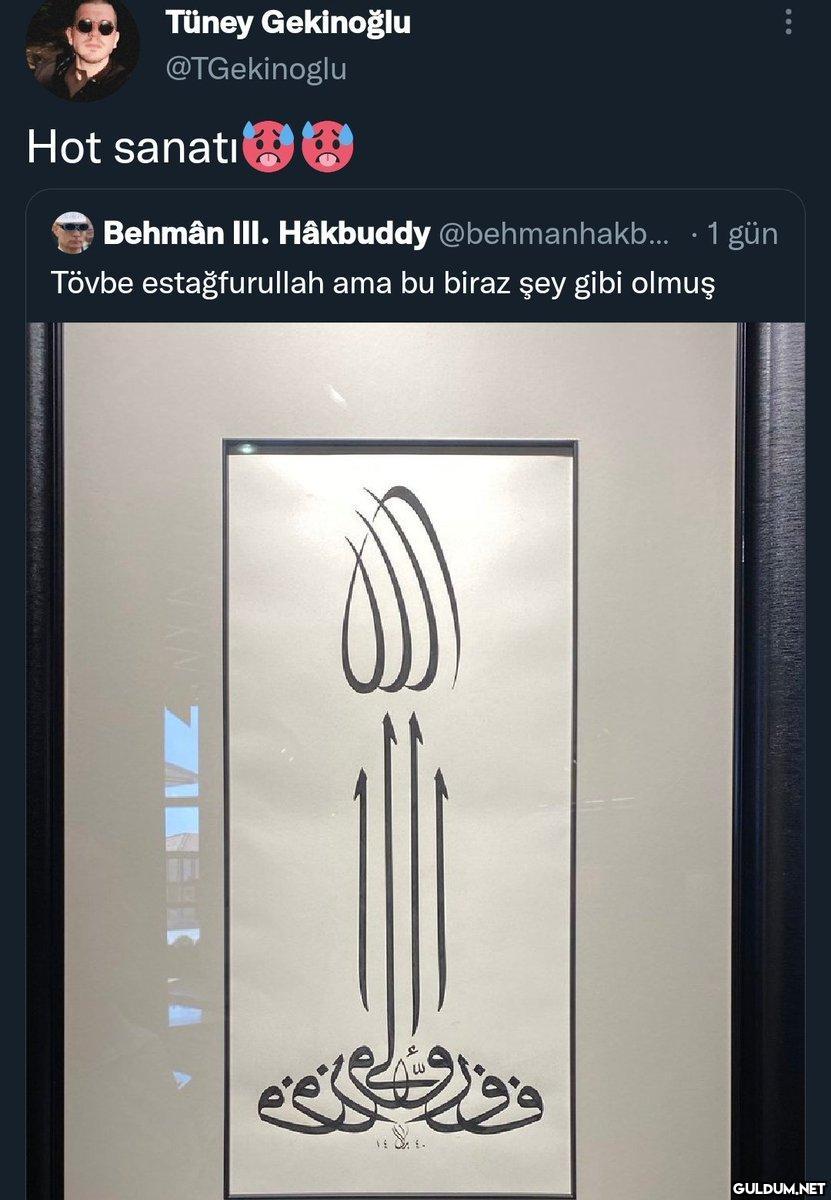Click the first hot-face emoji
The width and height of the screenshot is (831, 1200).
tap(267, 147)
